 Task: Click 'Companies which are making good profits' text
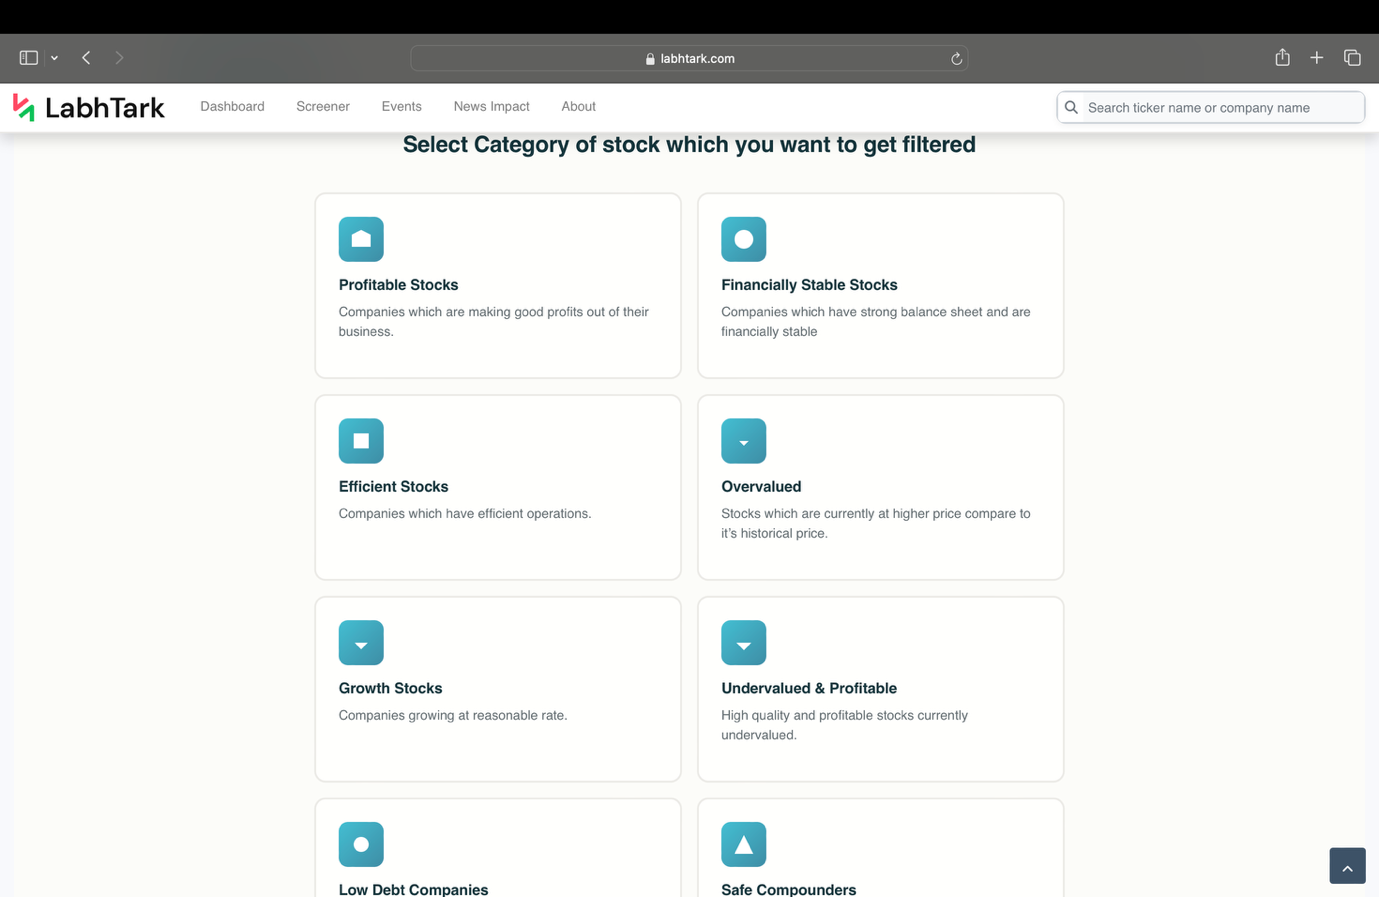point(494,322)
